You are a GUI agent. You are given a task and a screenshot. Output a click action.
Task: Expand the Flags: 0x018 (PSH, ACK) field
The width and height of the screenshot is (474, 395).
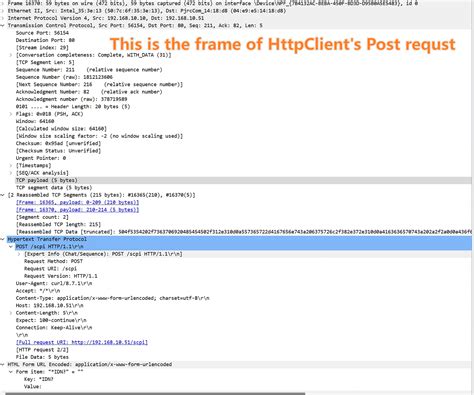(11, 114)
